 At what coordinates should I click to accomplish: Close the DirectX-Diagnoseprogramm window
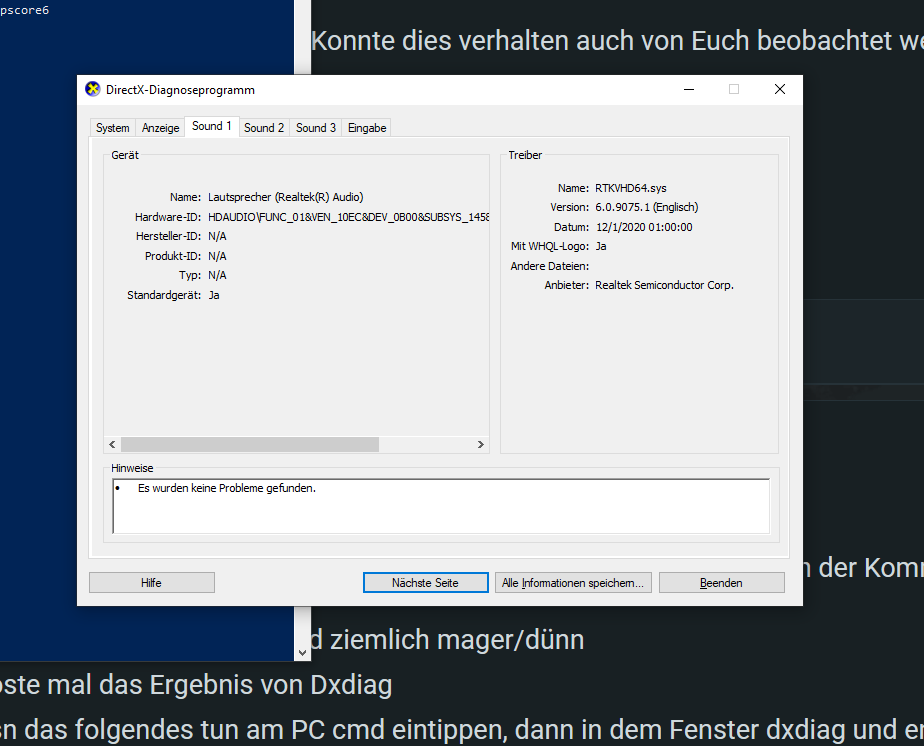click(x=779, y=89)
